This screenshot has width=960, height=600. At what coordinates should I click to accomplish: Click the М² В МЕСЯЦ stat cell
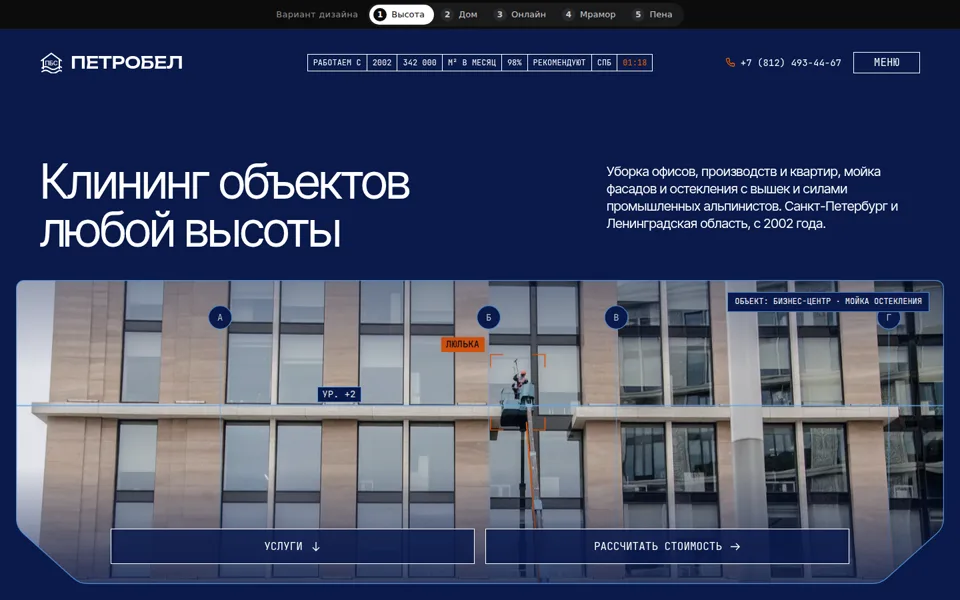[x=472, y=62]
